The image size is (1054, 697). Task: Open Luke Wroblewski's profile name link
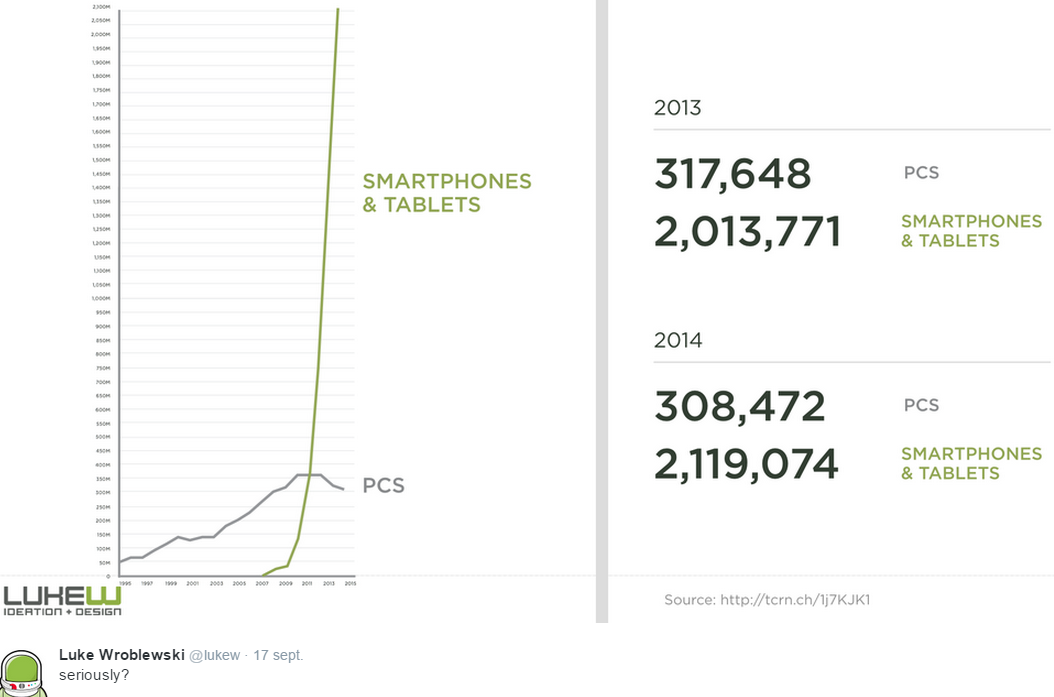(x=121, y=655)
